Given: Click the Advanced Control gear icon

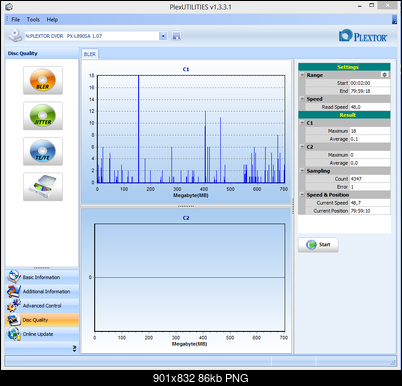Looking at the screenshot, I should point(14,305).
